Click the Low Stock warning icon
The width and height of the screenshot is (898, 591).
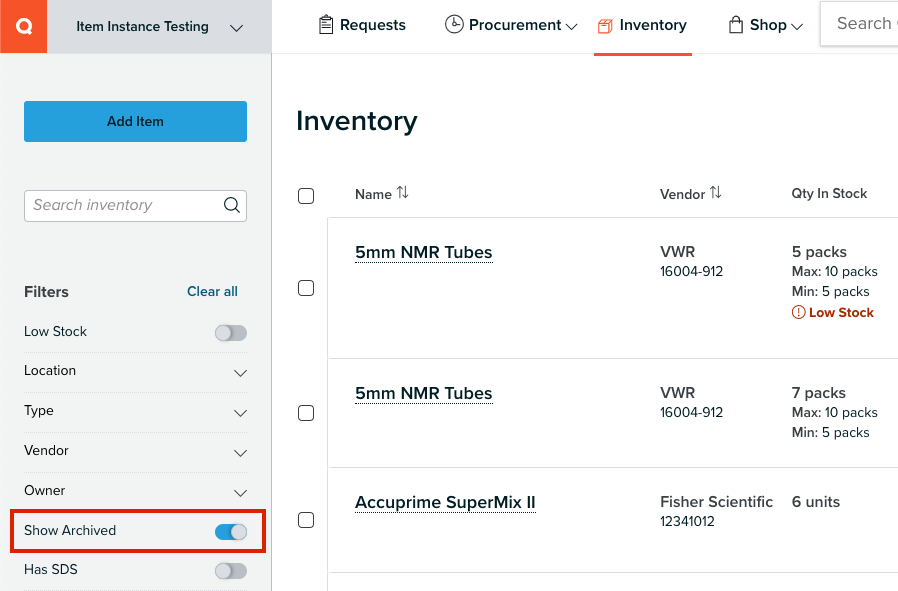798,312
